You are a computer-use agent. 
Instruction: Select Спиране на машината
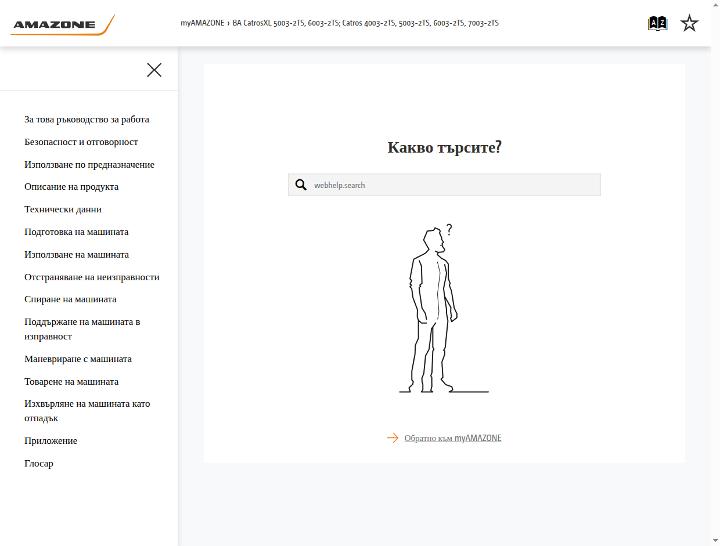70,299
